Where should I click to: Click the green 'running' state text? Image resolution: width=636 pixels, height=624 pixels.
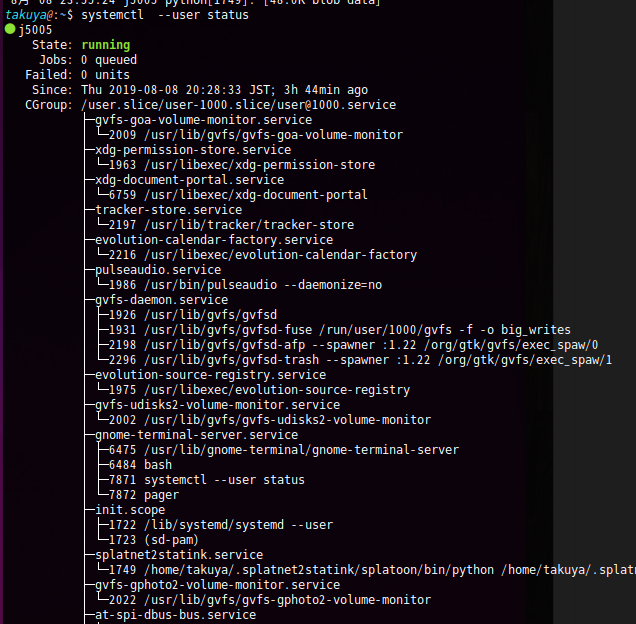click(105, 45)
